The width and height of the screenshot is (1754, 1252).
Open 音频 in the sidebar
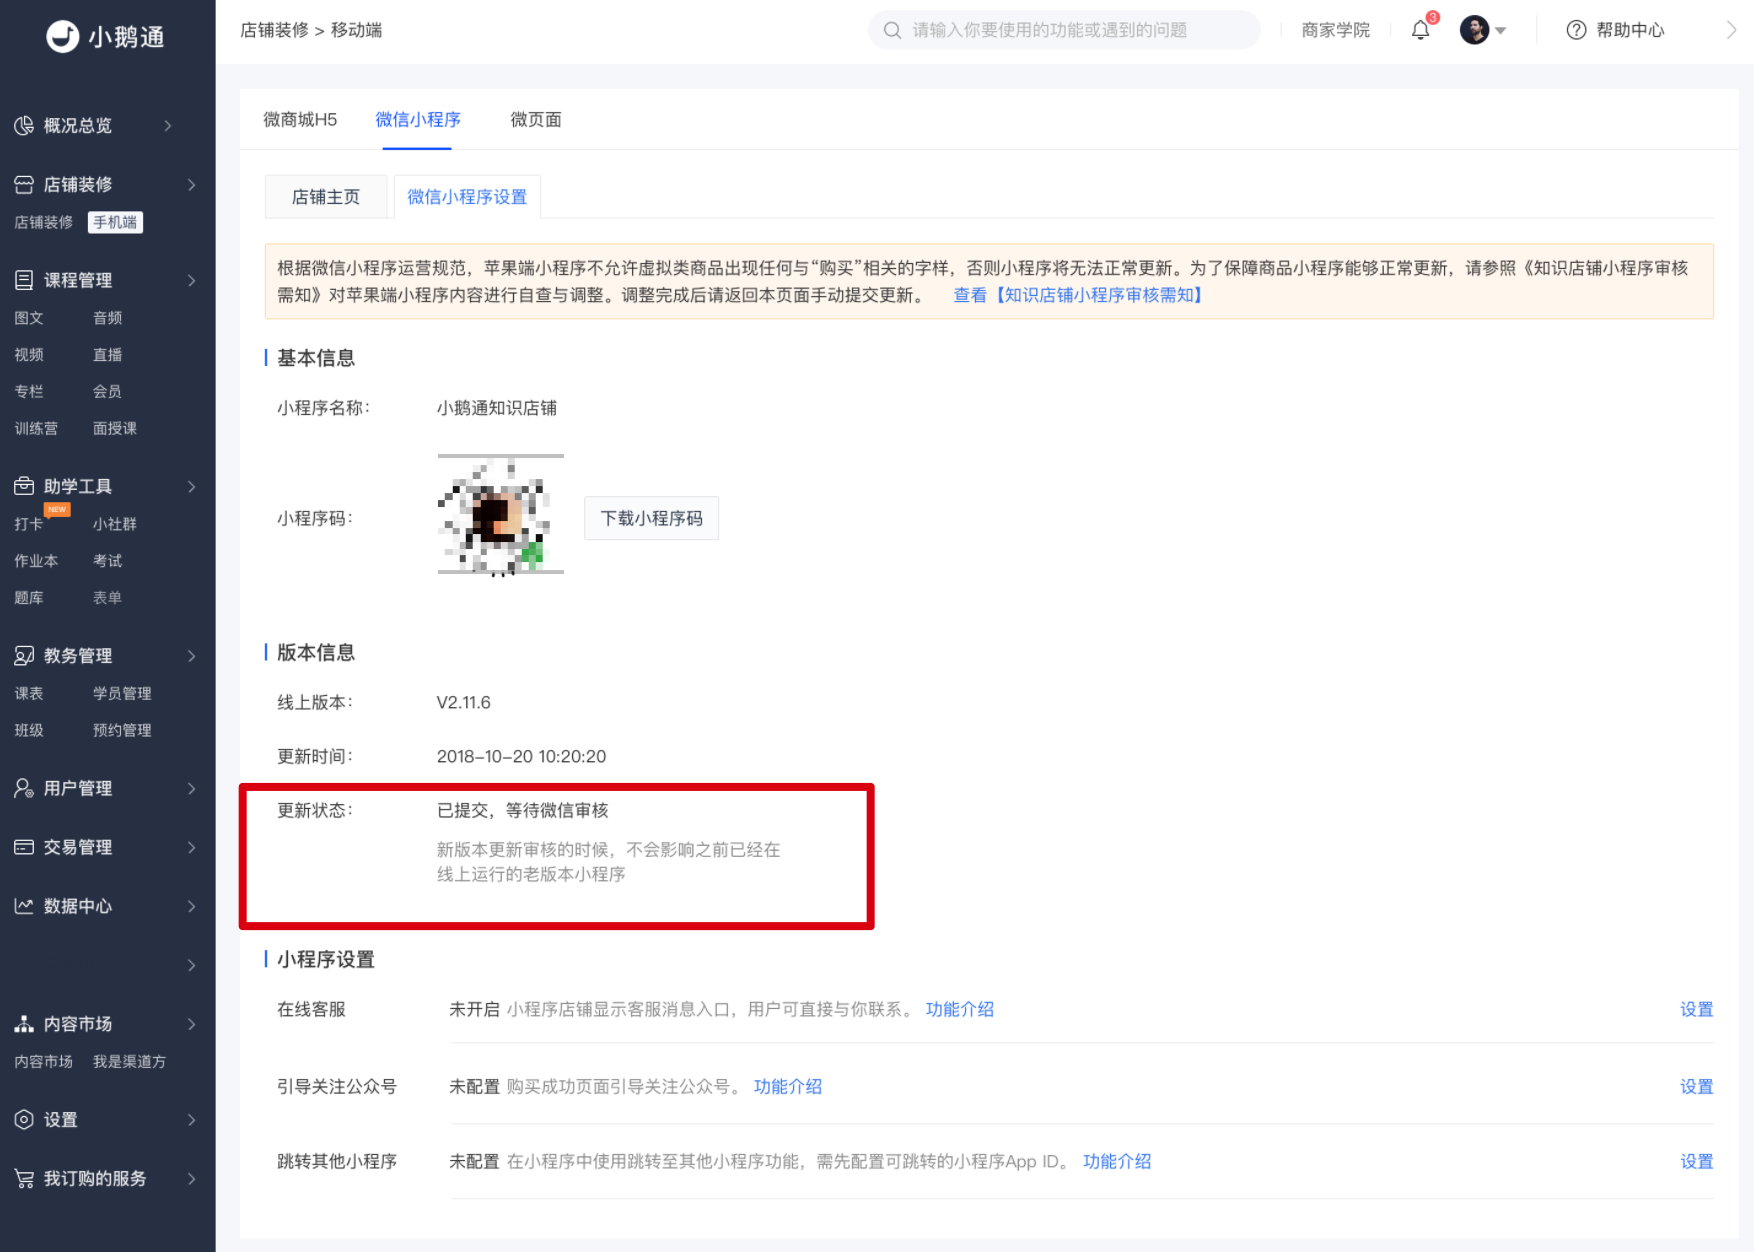coord(107,318)
